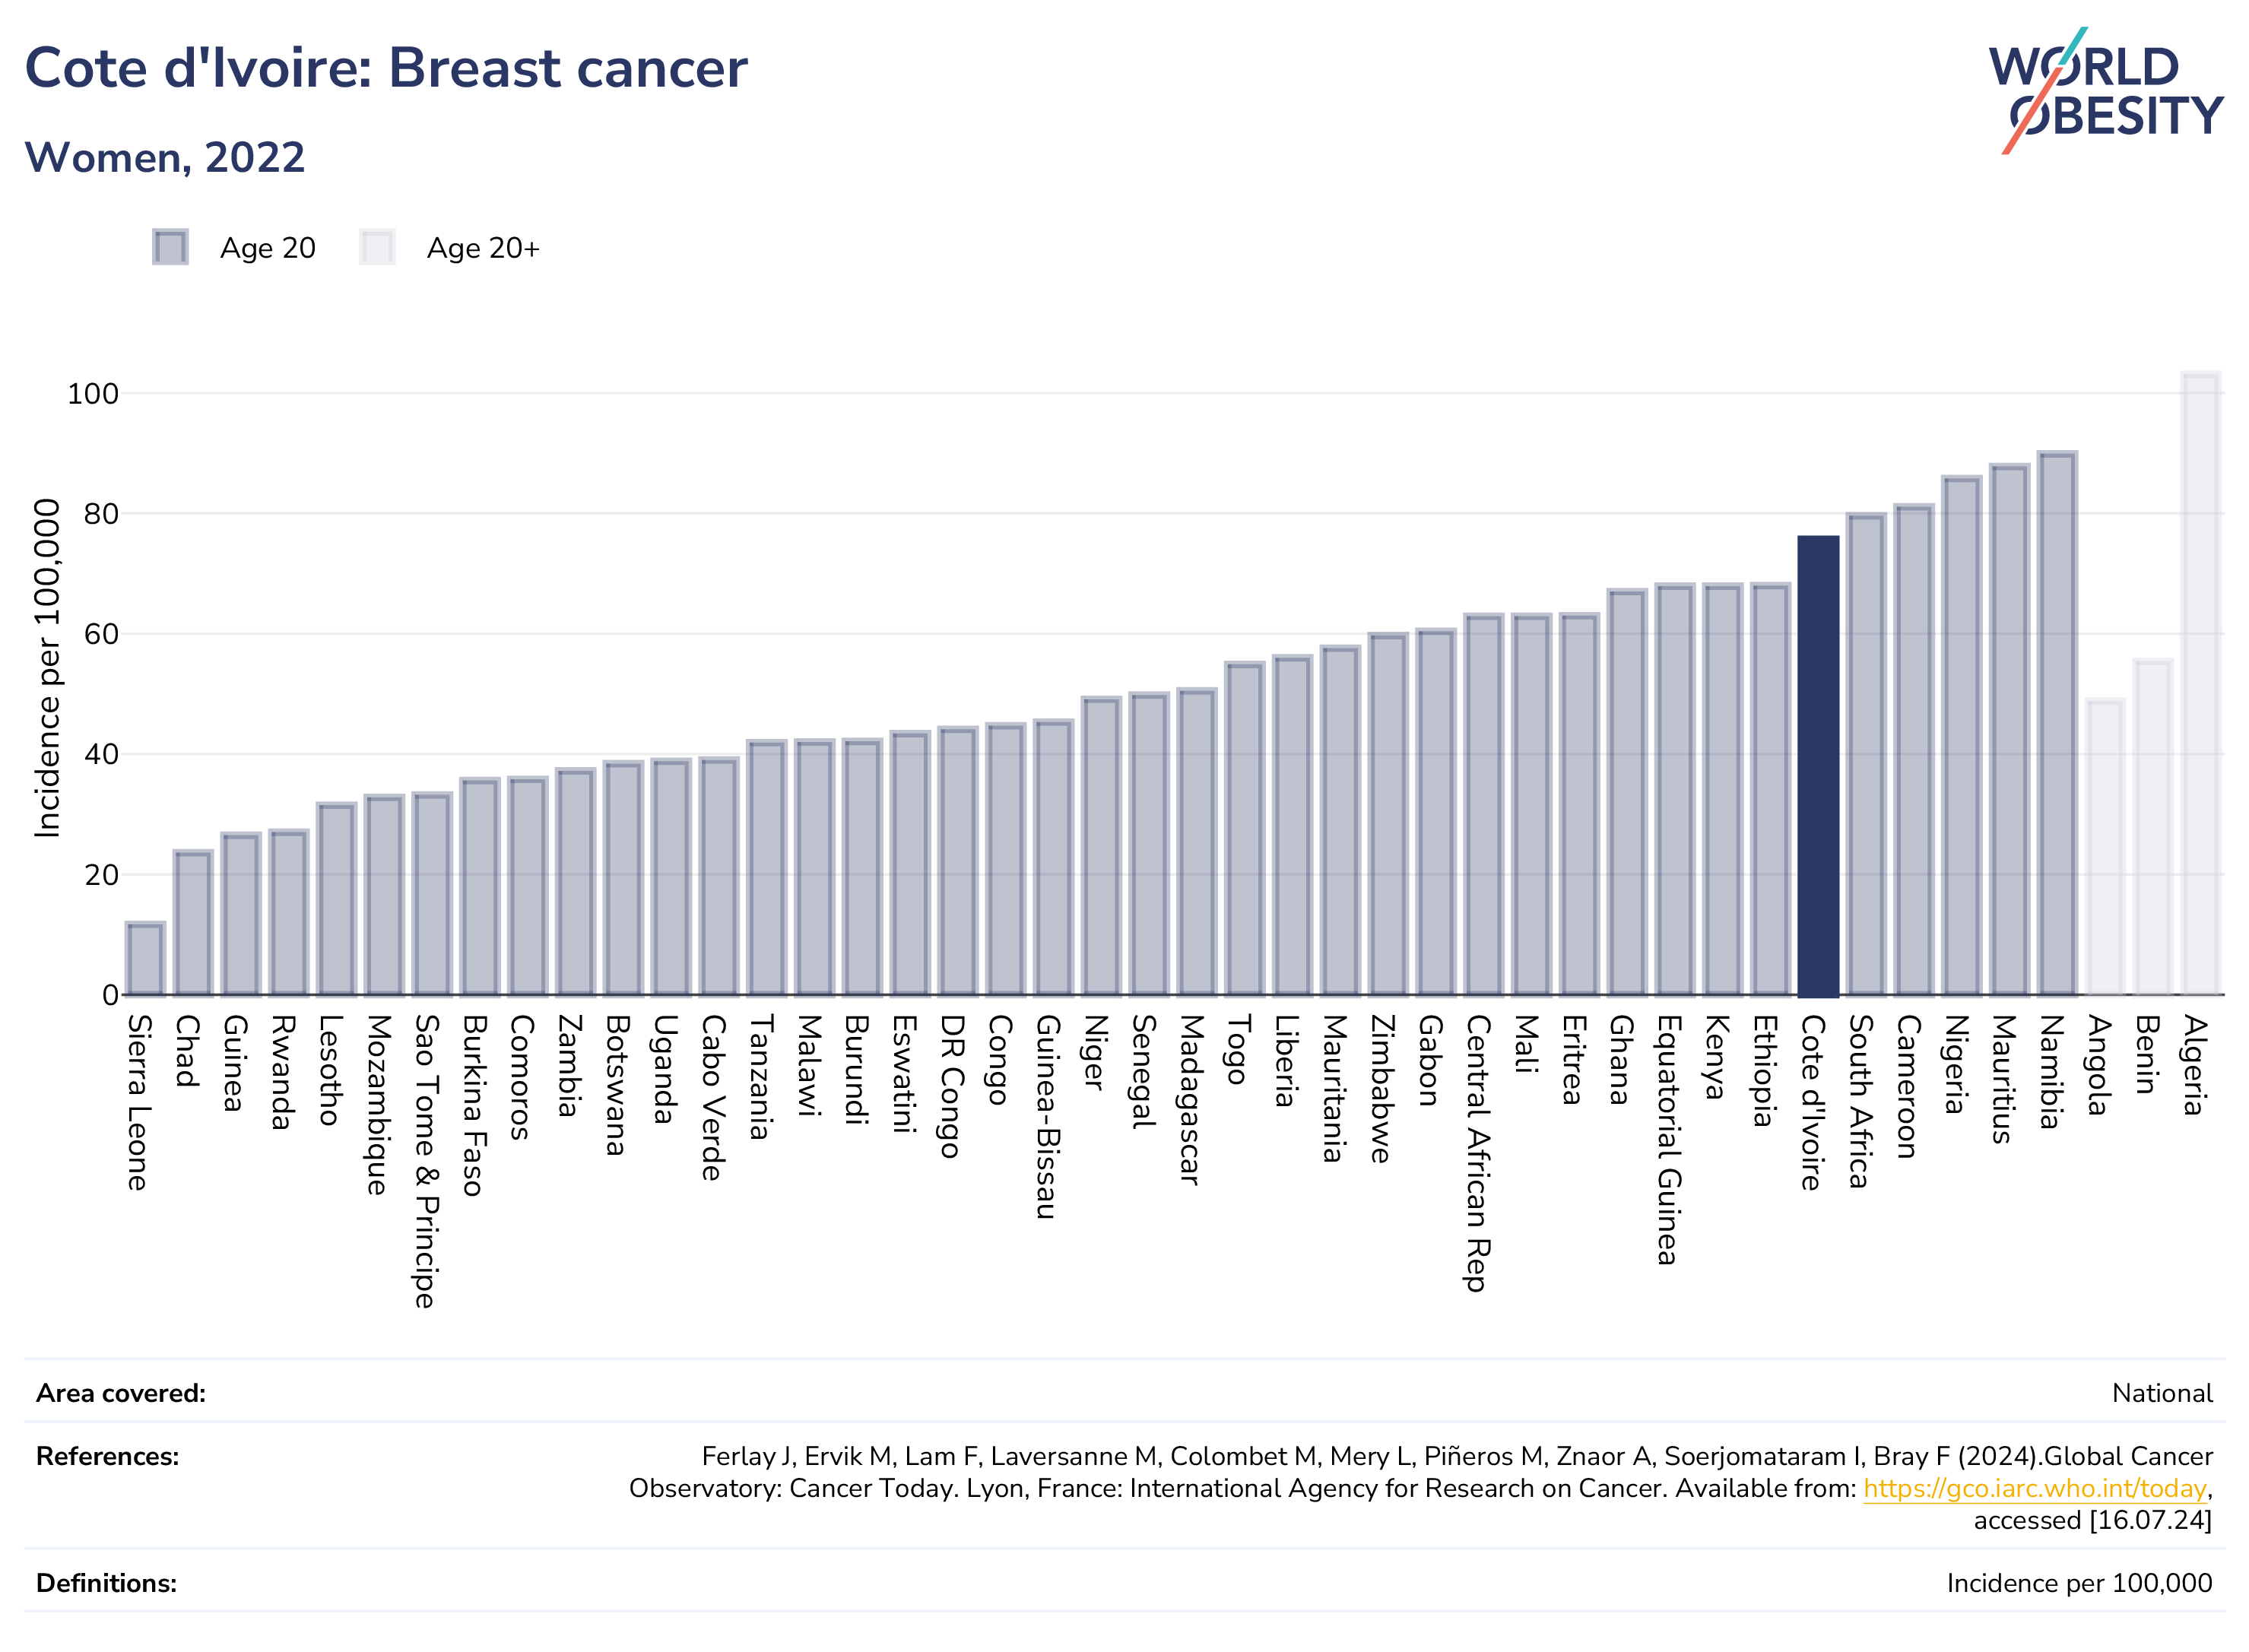Click the Age 20+ legend label
The image size is (2249, 1652).
(483, 248)
